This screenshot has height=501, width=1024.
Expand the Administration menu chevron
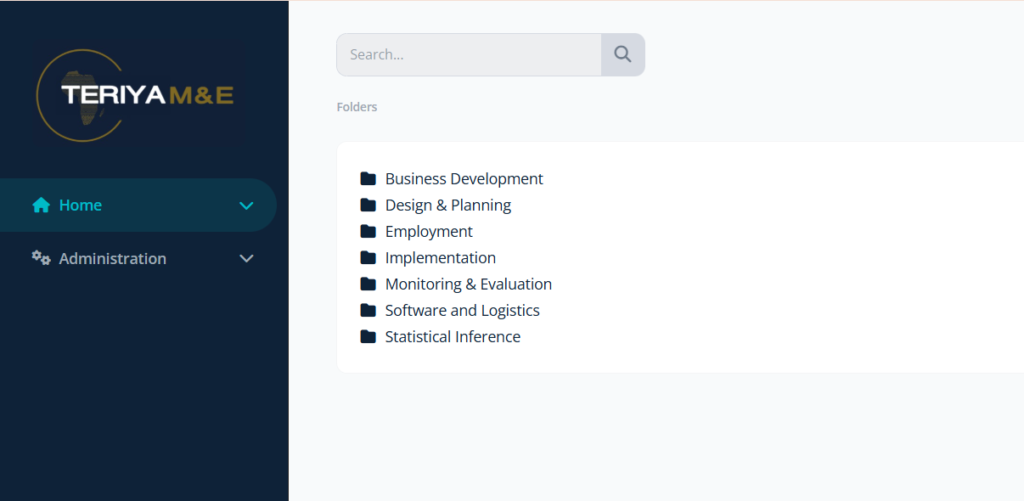[x=246, y=258]
